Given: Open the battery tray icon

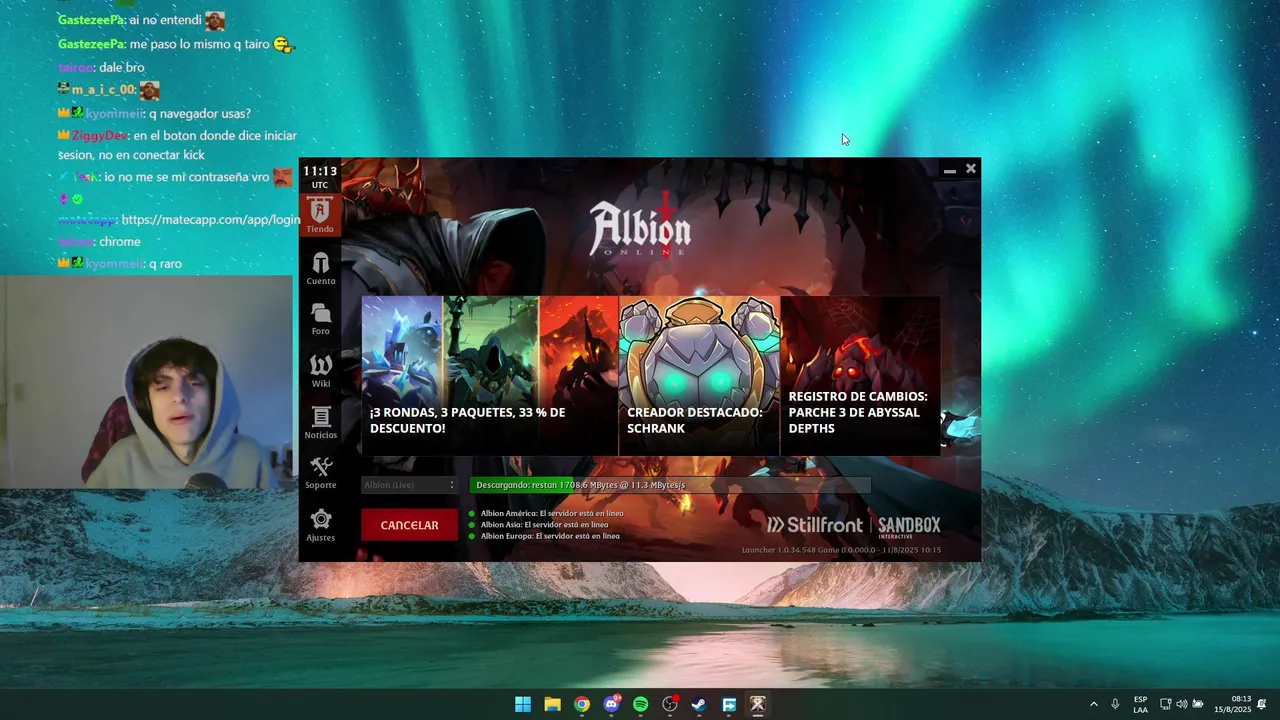Looking at the screenshot, I should coord(1198,704).
